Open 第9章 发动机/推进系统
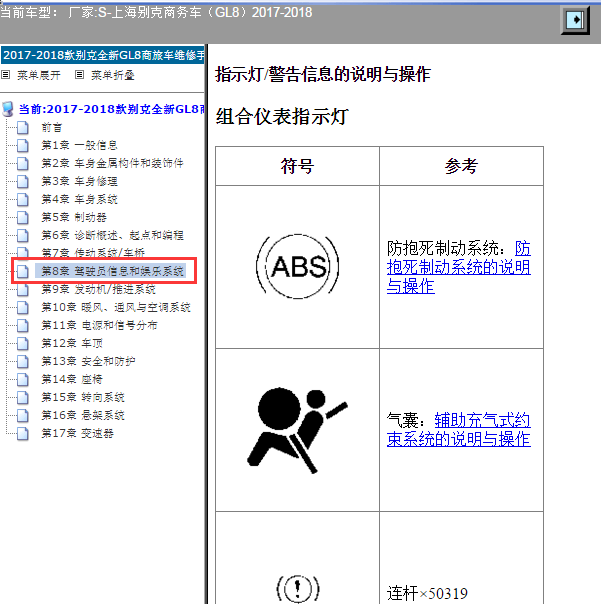 point(99,289)
